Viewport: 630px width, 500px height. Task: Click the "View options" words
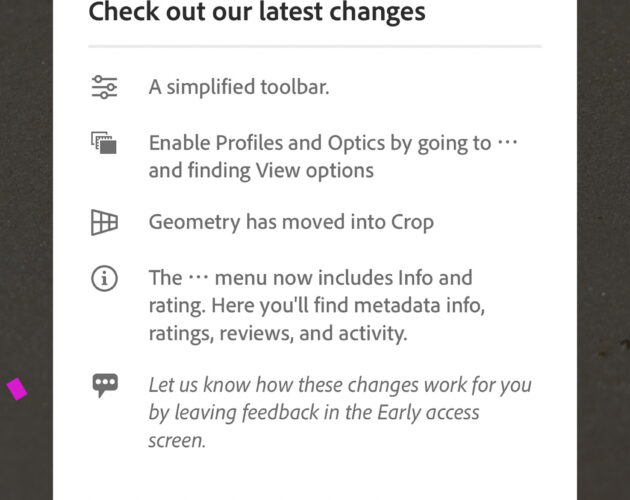315,171
